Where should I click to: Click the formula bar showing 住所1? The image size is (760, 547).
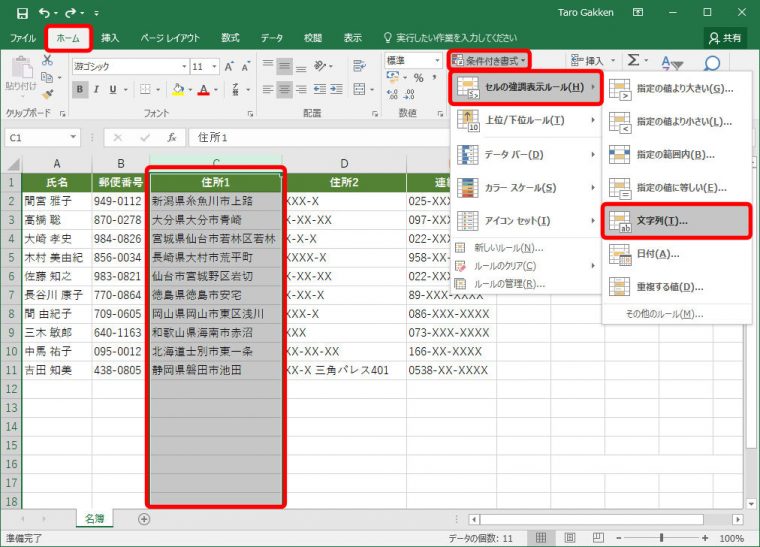tap(320, 138)
